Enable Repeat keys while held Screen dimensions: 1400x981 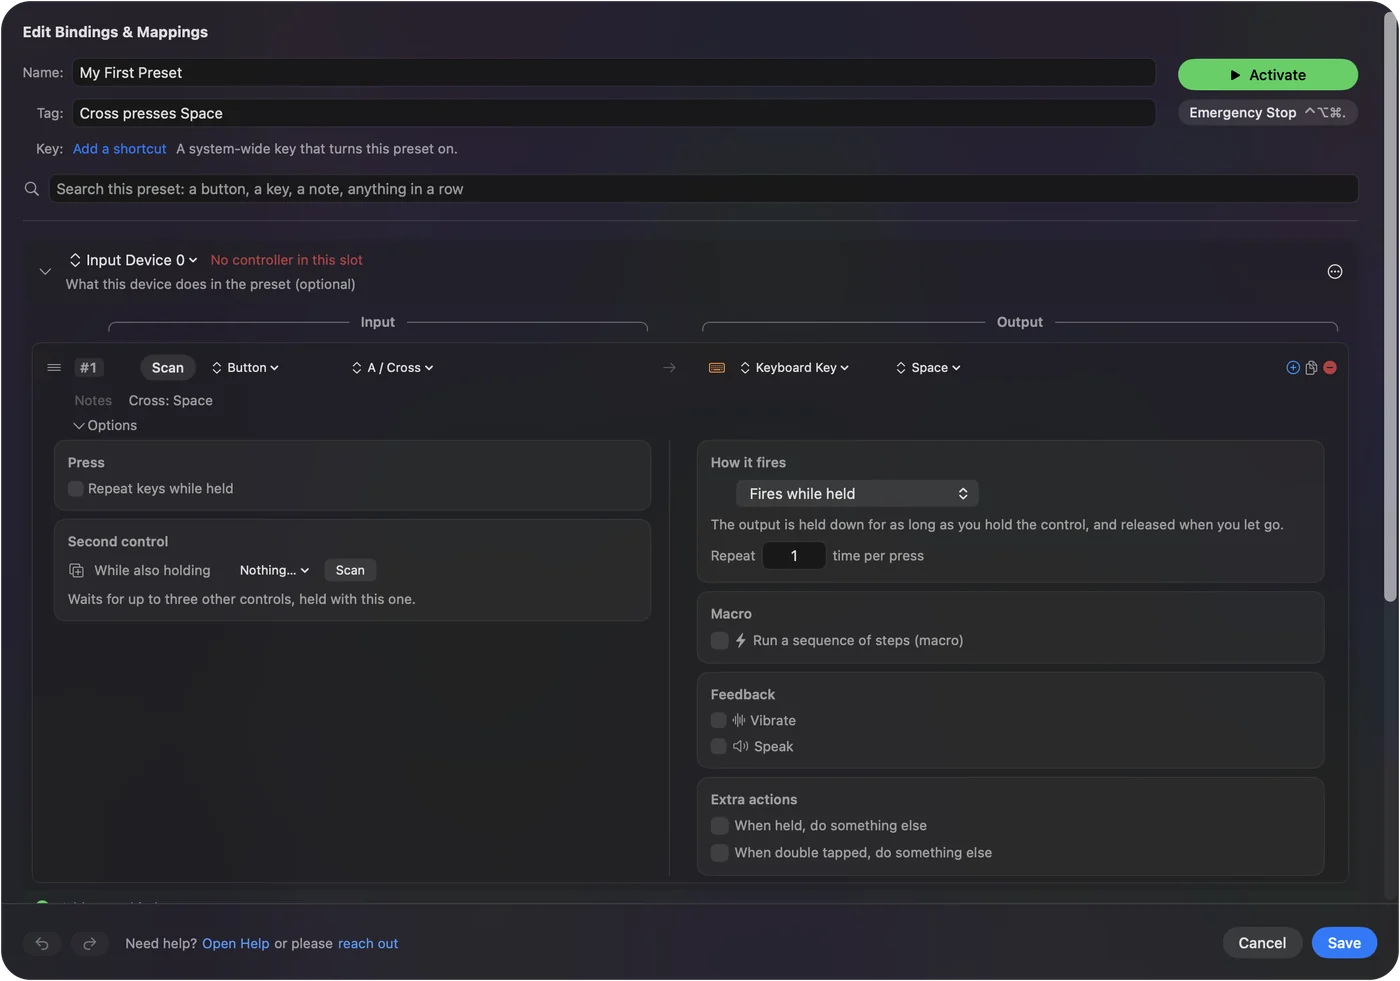point(76,489)
